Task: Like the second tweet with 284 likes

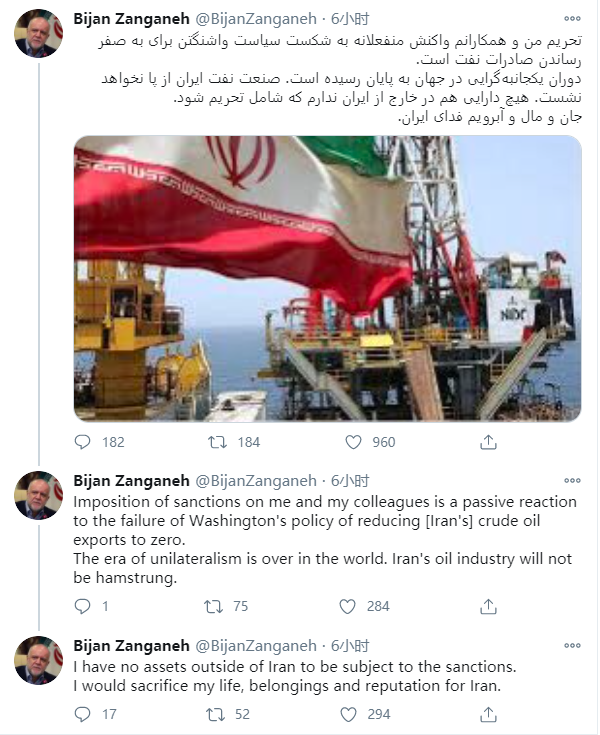Action: pos(347,606)
